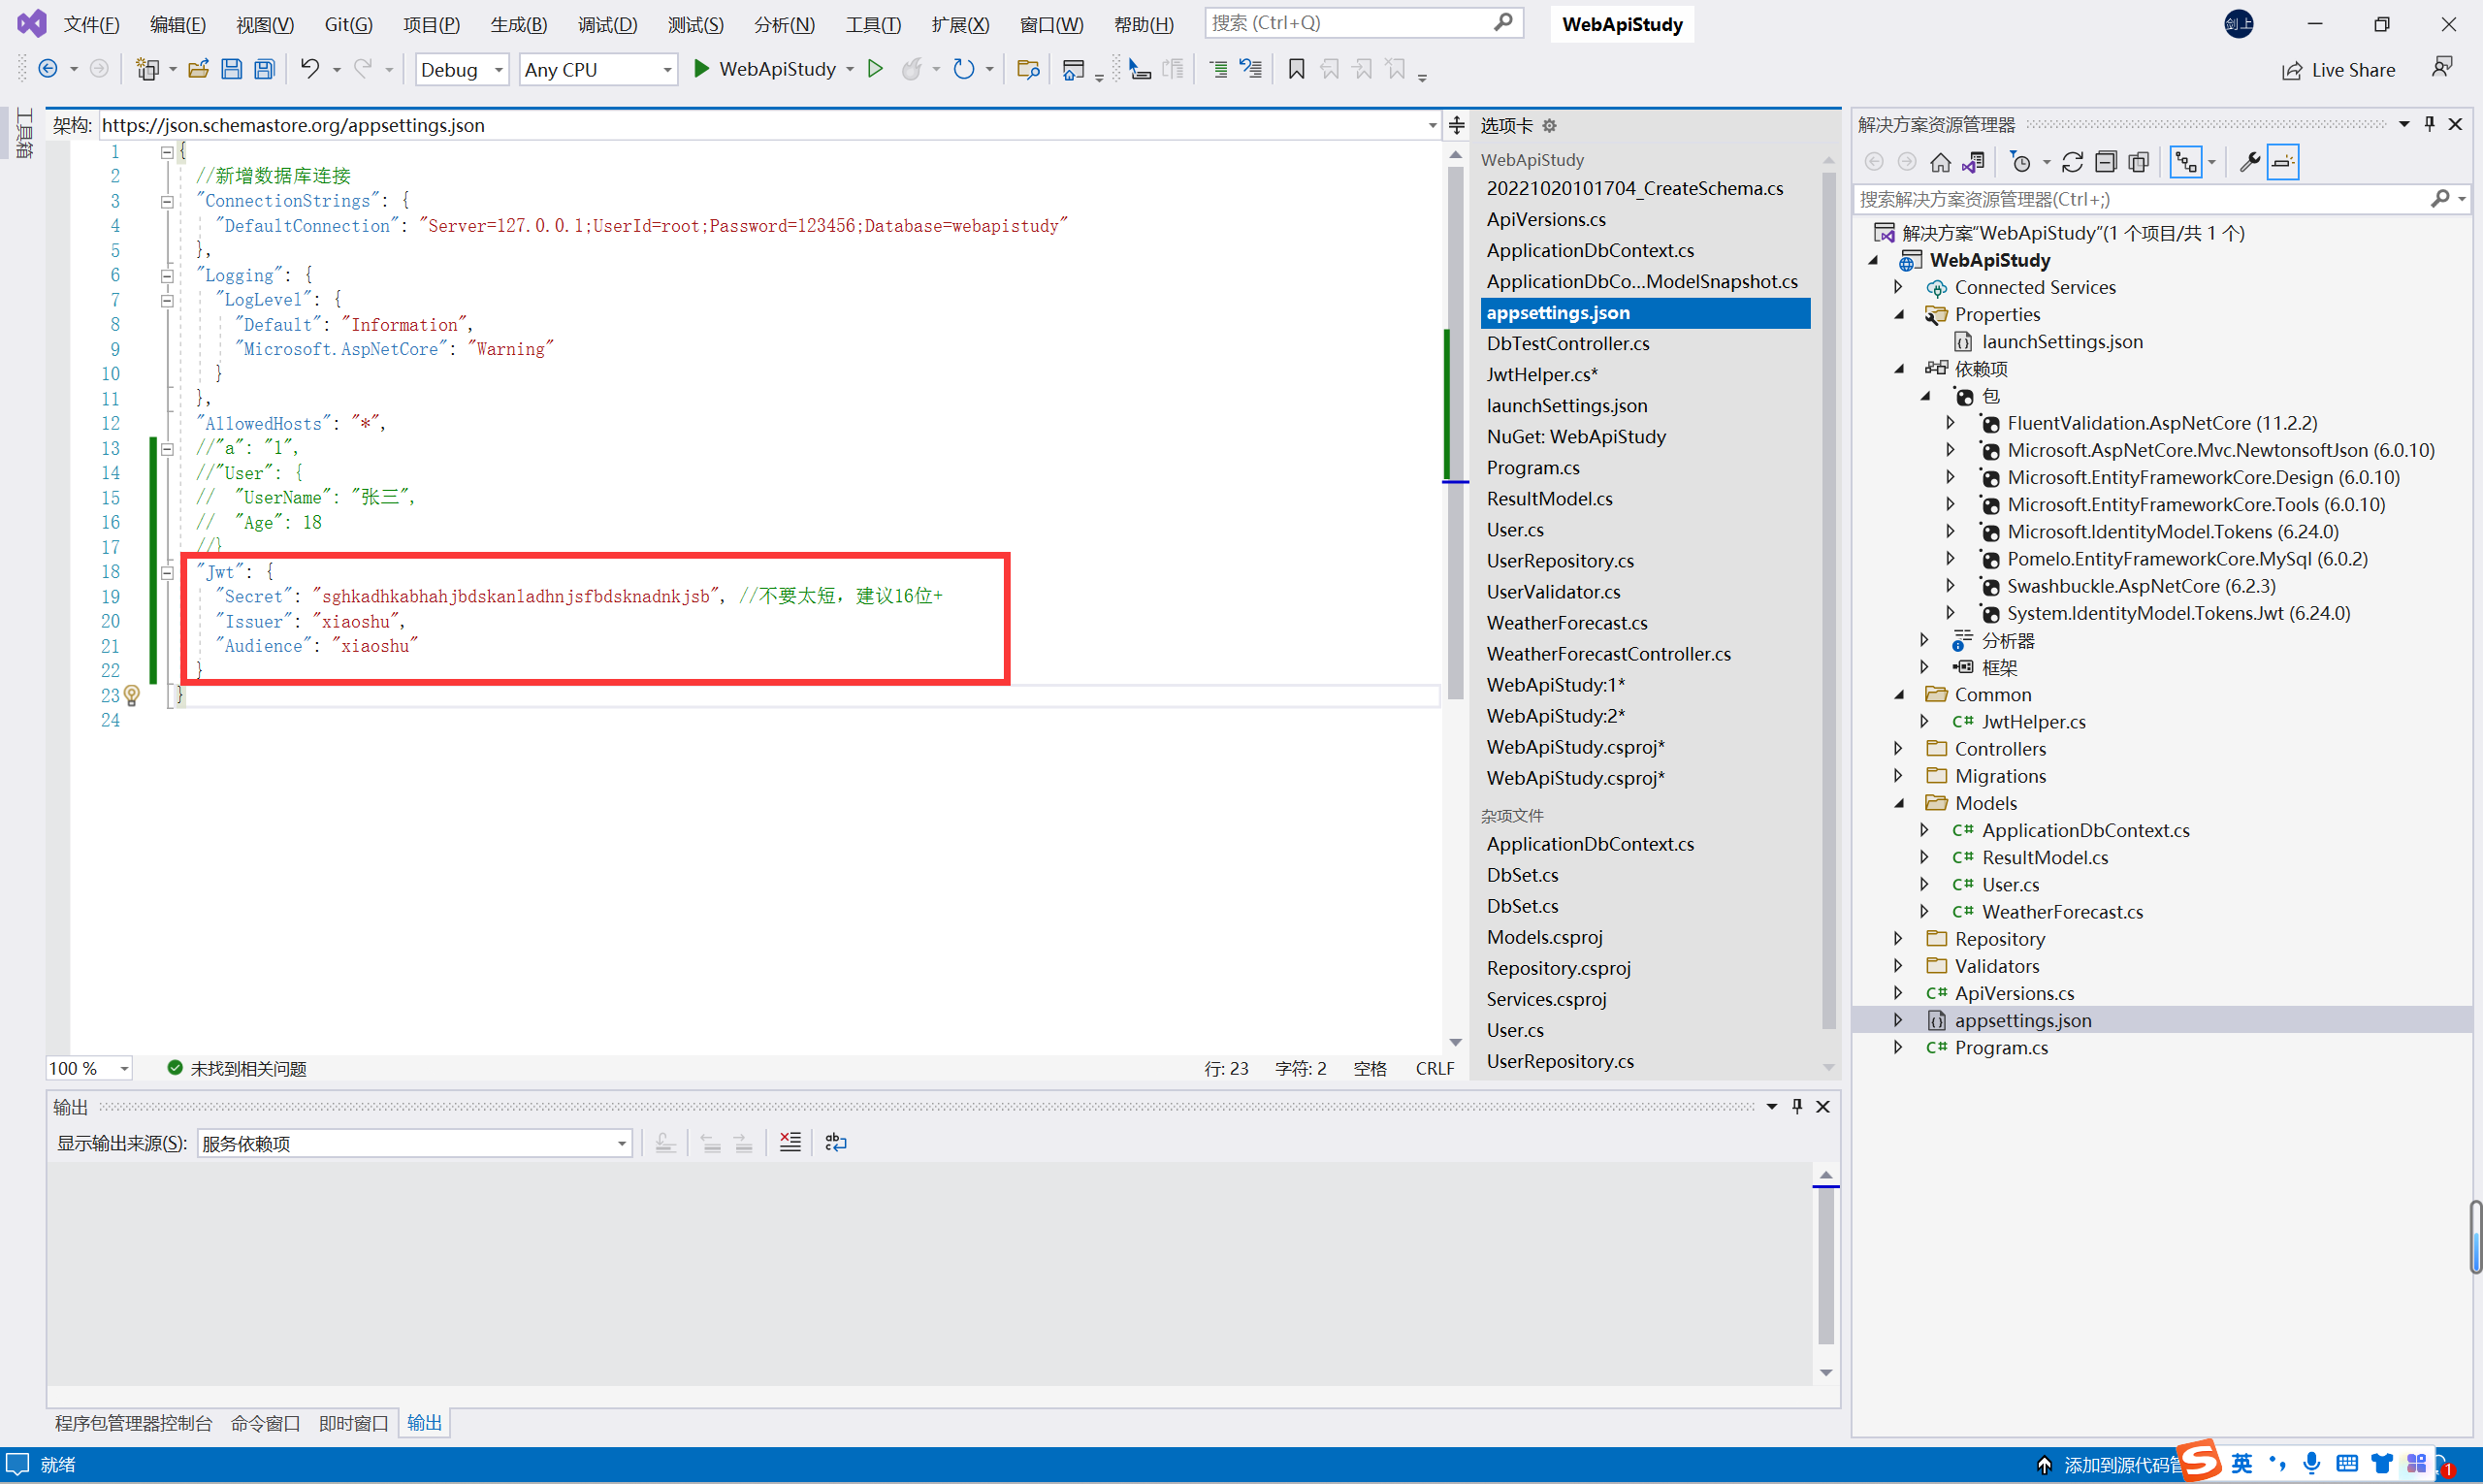Open the 调试(D) menu
Image resolution: width=2483 pixels, height=1484 pixels.
coord(607,24)
